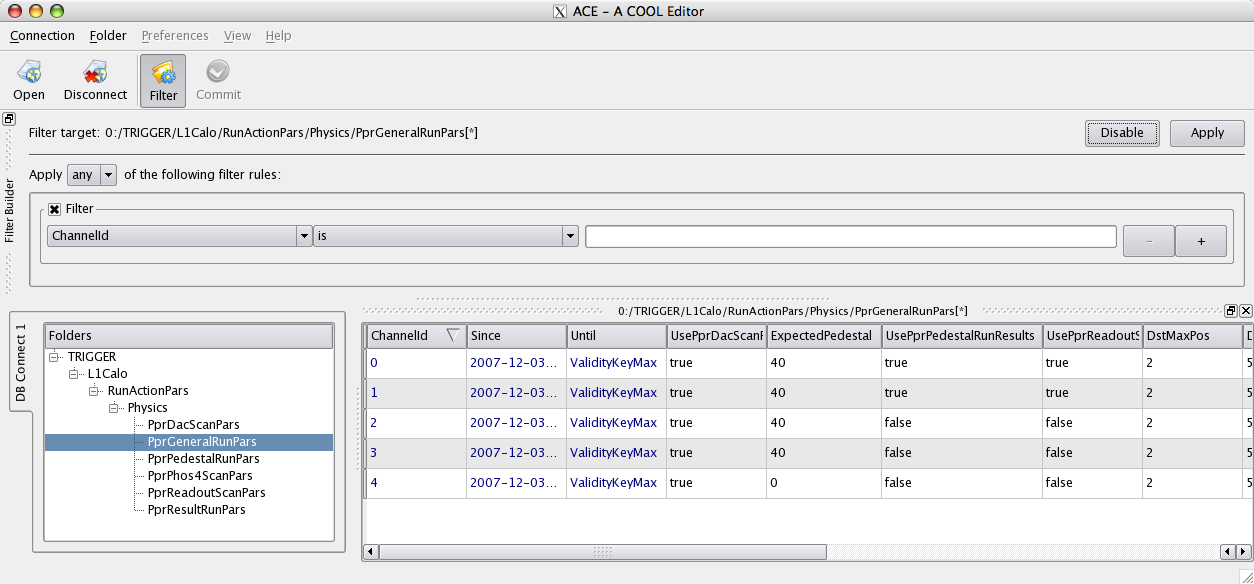Click the plus add-rule button
Image resolution: width=1254 pixels, height=584 pixels.
pyautogui.click(x=1200, y=241)
